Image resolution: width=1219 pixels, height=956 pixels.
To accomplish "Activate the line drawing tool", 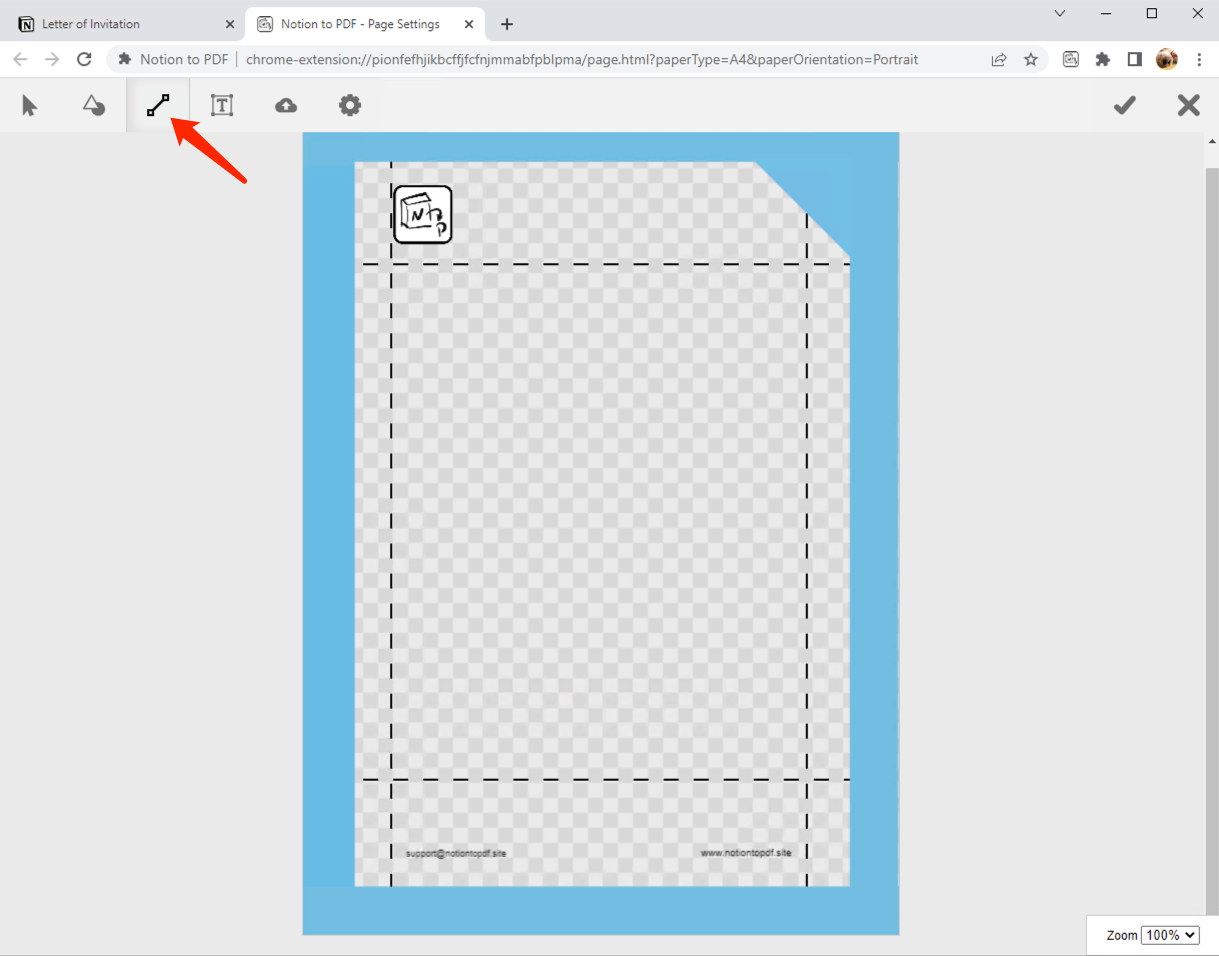I will pyautogui.click(x=158, y=105).
